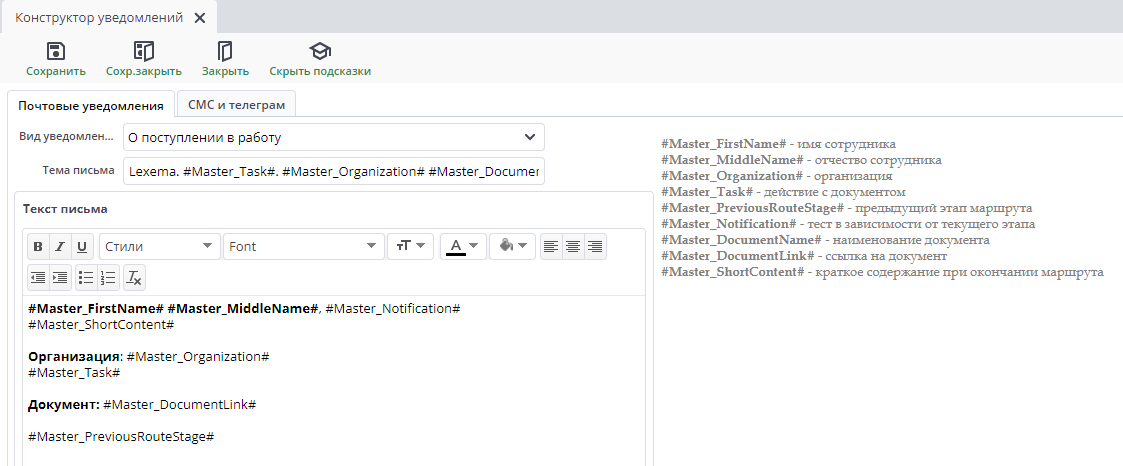Click #Master_Notification# in editor body
The height and width of the screenshot is (466, 1123).
[392, 308]
